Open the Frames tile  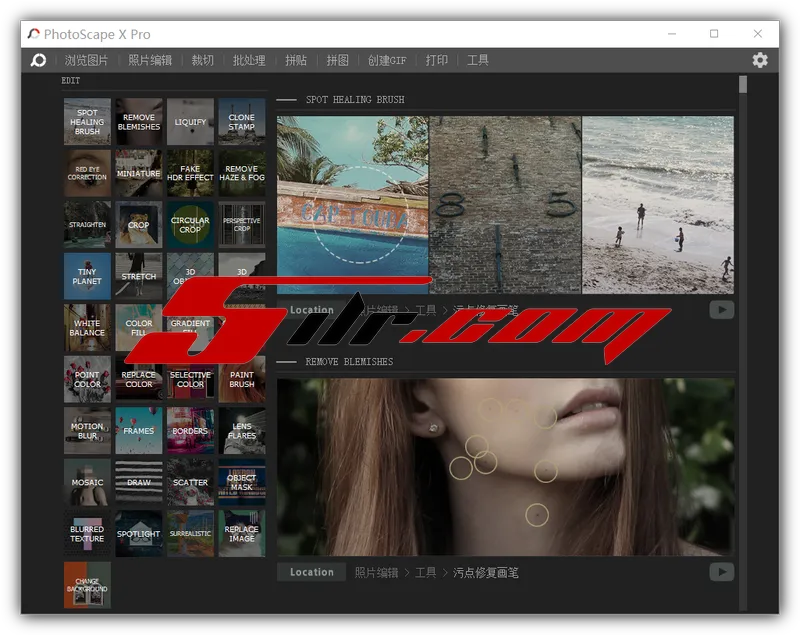[139, 431]
